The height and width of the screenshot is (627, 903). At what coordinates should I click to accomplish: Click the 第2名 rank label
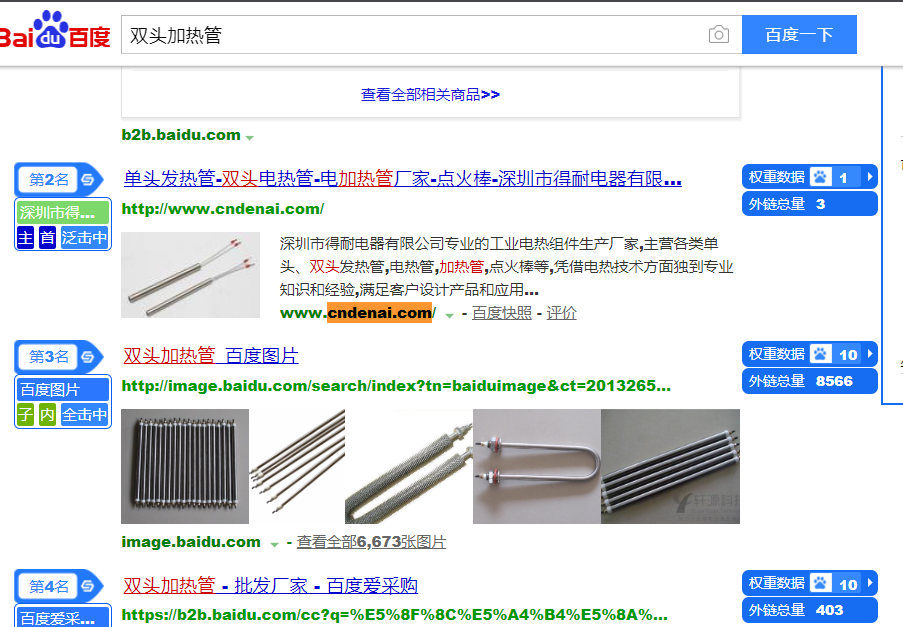[49, 180]
